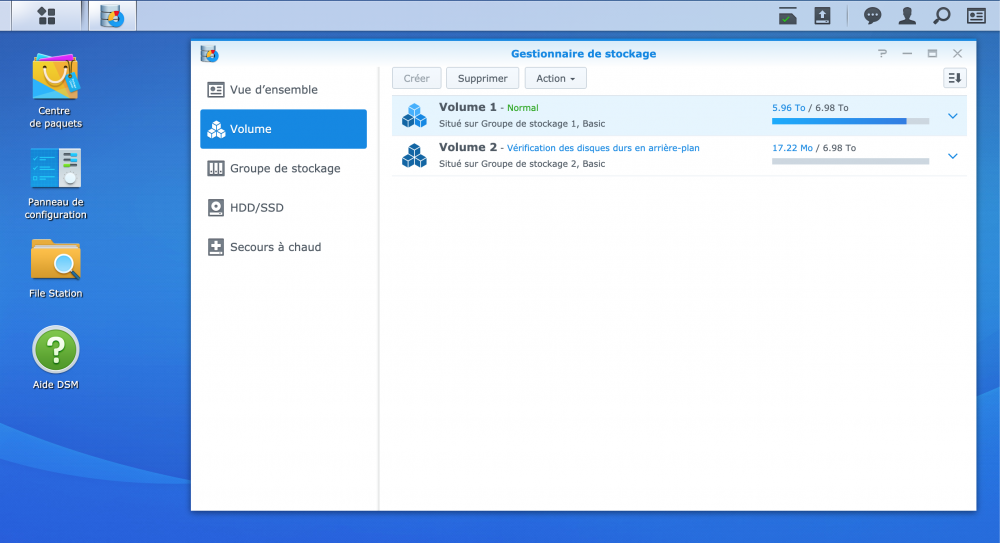Image resolution: width=1000 pixels, height=543 pixels.
Task: Open the help question mark in window title
Action: tap(882, 54)
